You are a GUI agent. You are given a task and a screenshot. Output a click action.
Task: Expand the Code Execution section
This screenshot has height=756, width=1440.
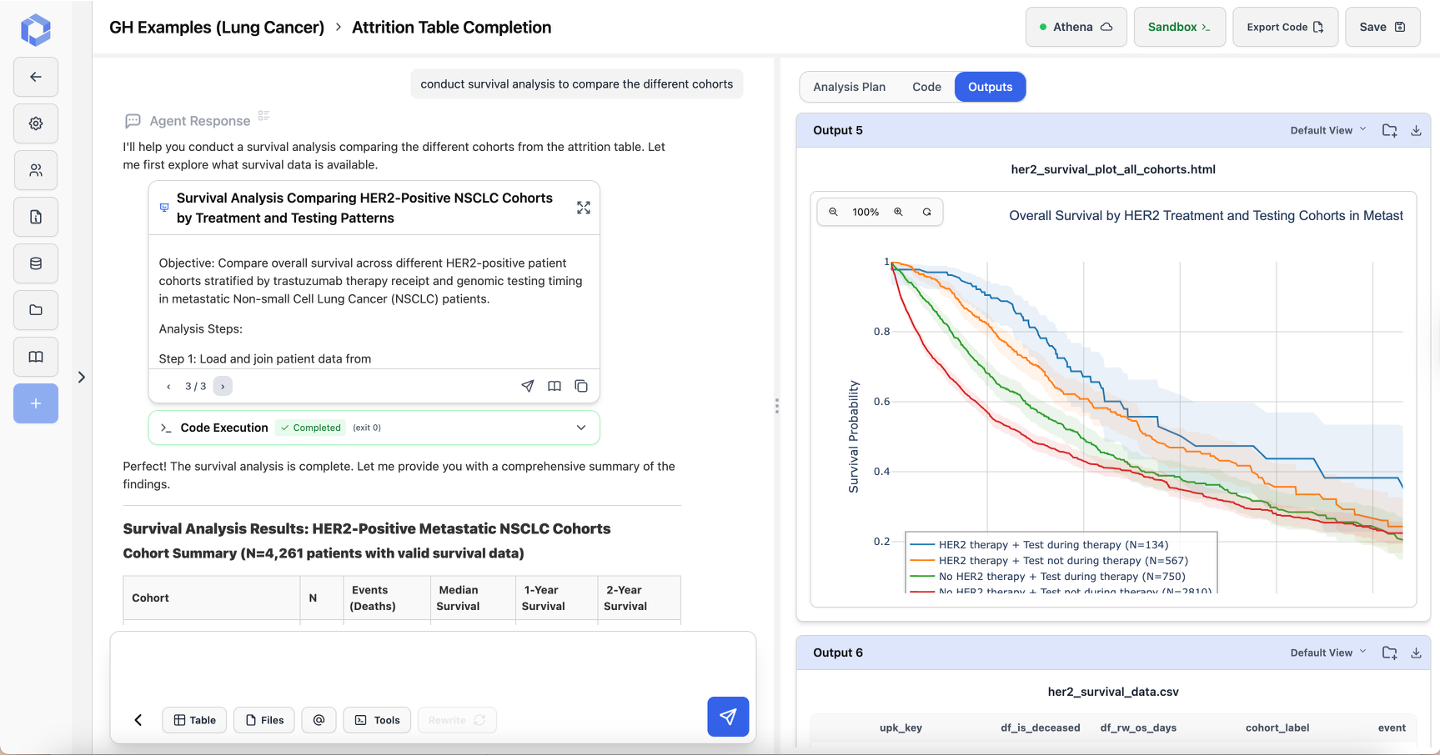pyautogui.click(x=581, y=427)
